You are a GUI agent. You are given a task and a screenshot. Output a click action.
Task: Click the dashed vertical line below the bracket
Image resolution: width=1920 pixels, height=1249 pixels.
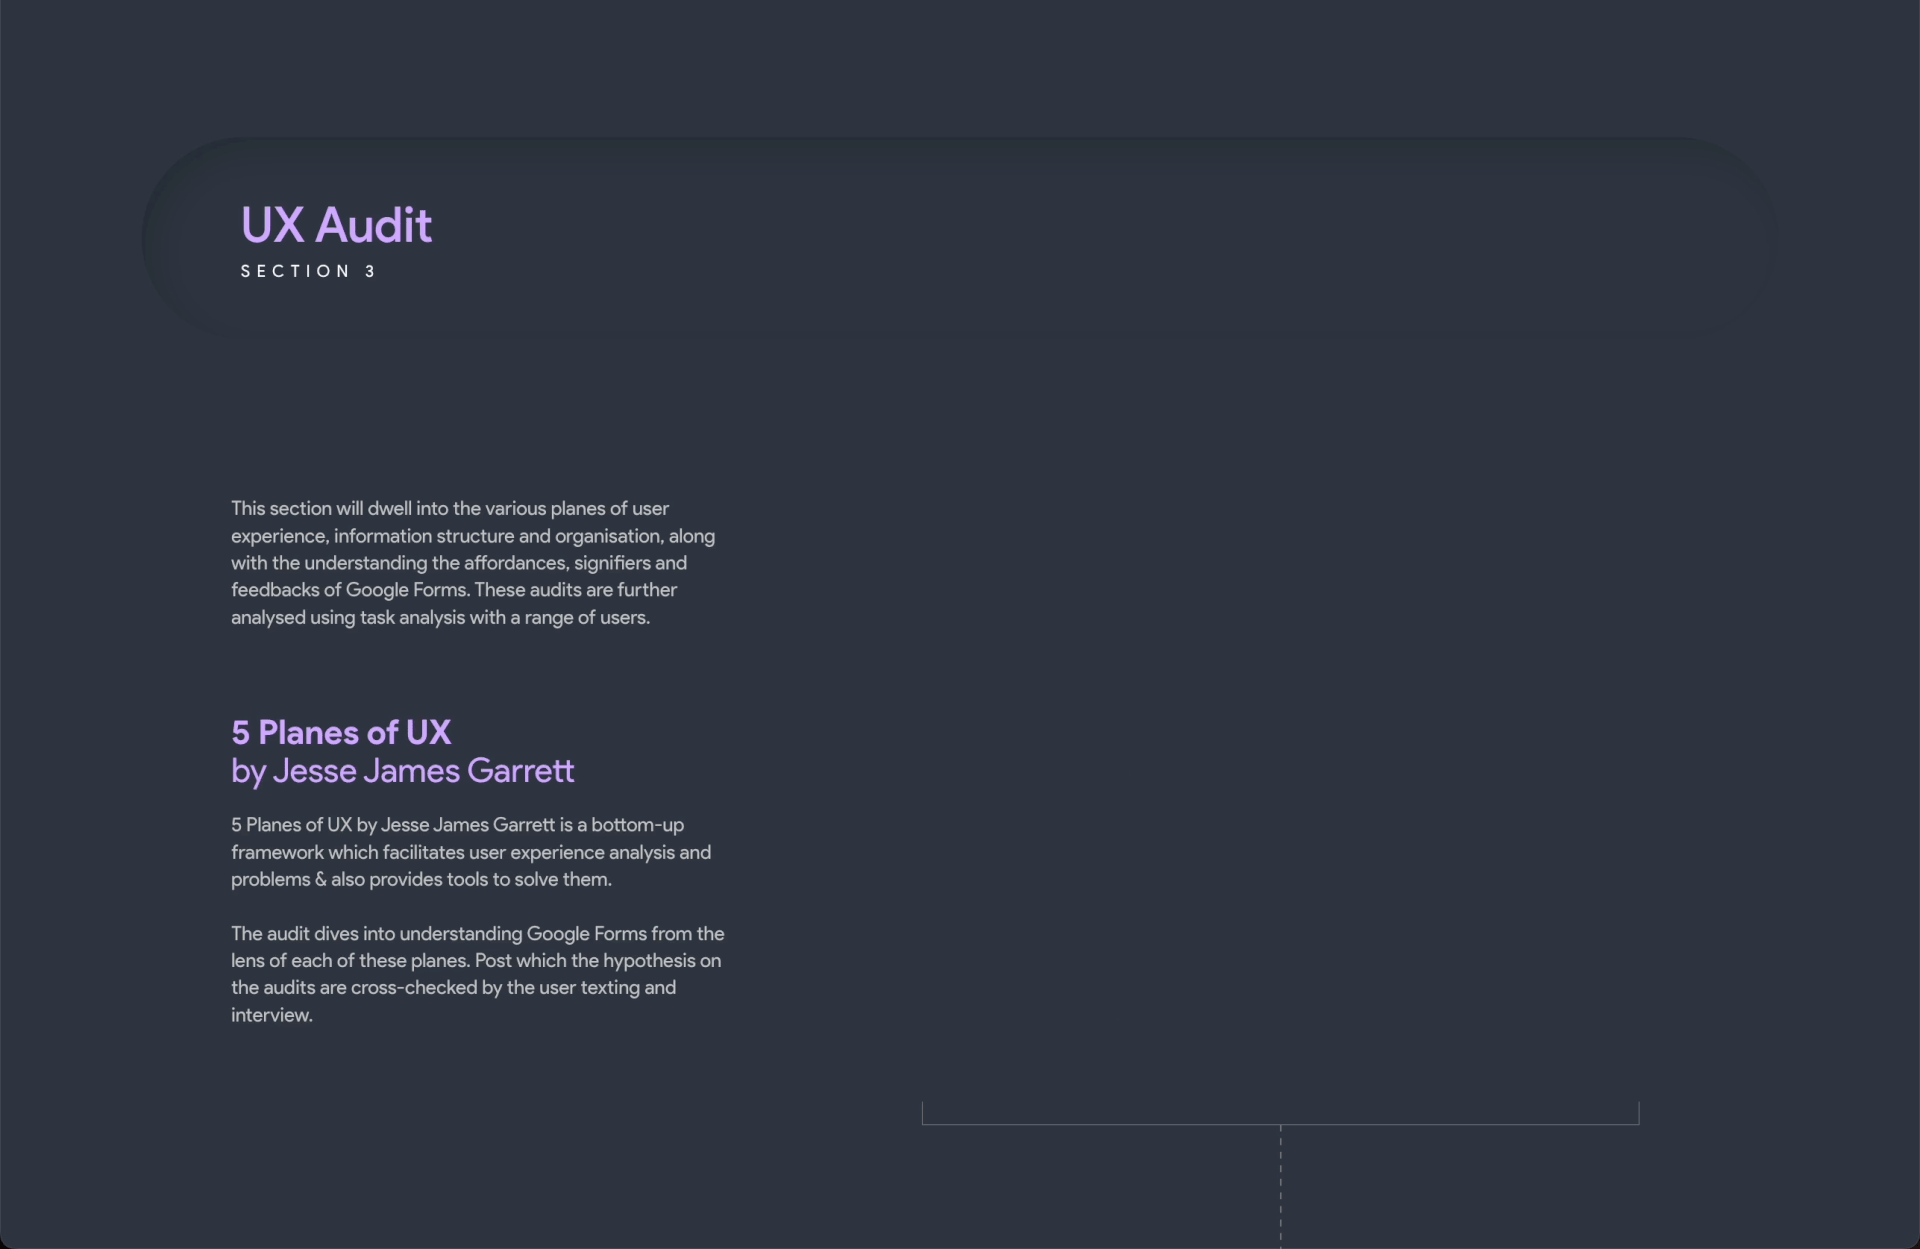1280,1187
